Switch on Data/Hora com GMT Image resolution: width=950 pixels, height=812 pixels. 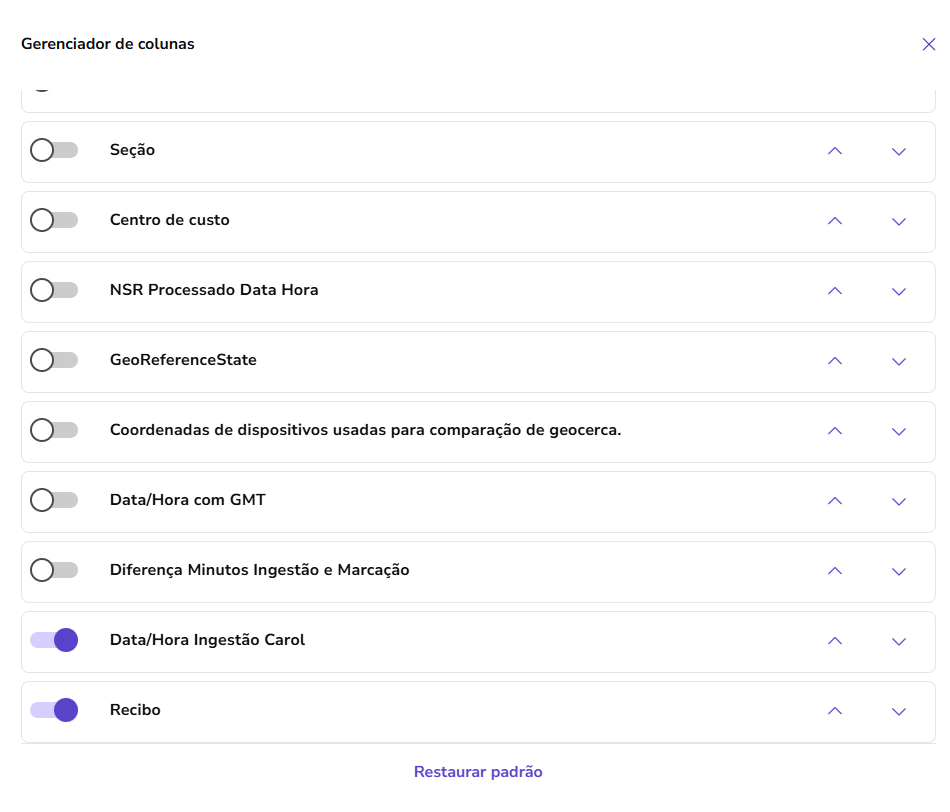click(54, 500)
